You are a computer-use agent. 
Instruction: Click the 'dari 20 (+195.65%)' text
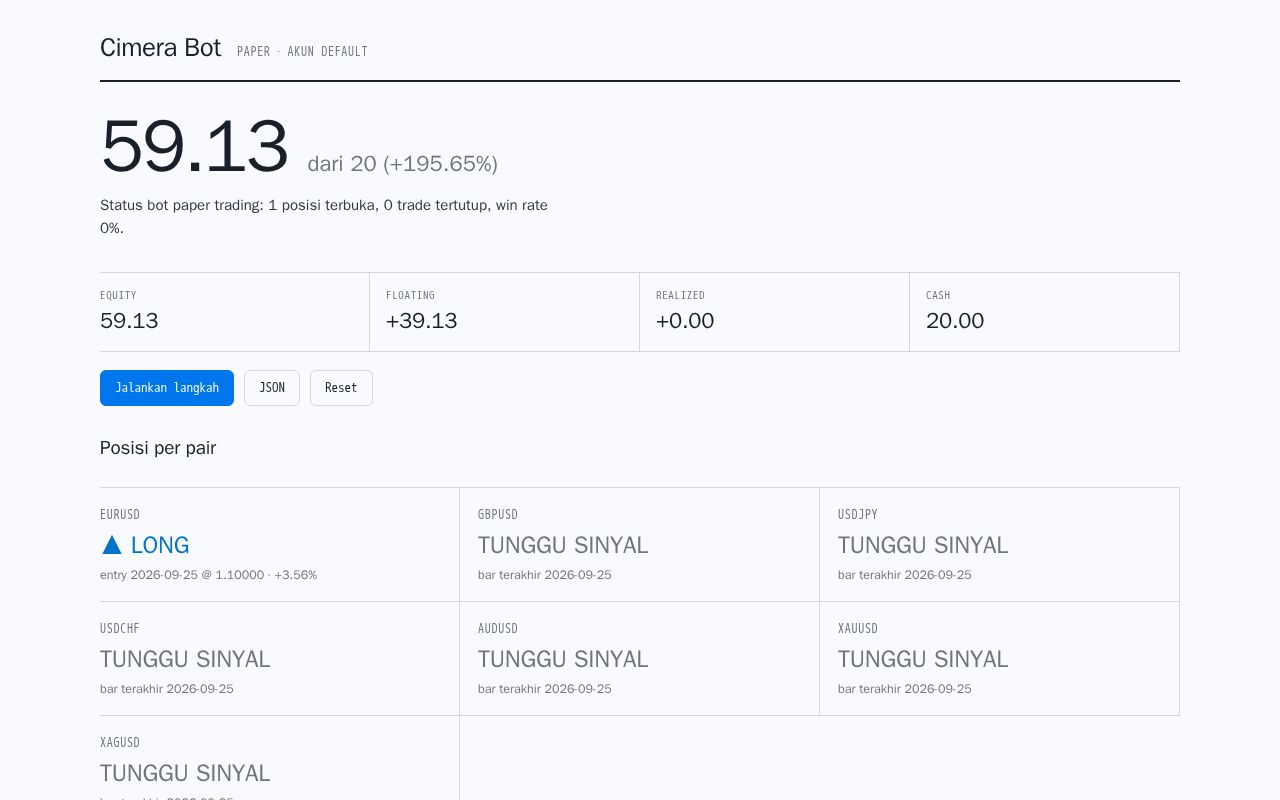click(402, 164)
